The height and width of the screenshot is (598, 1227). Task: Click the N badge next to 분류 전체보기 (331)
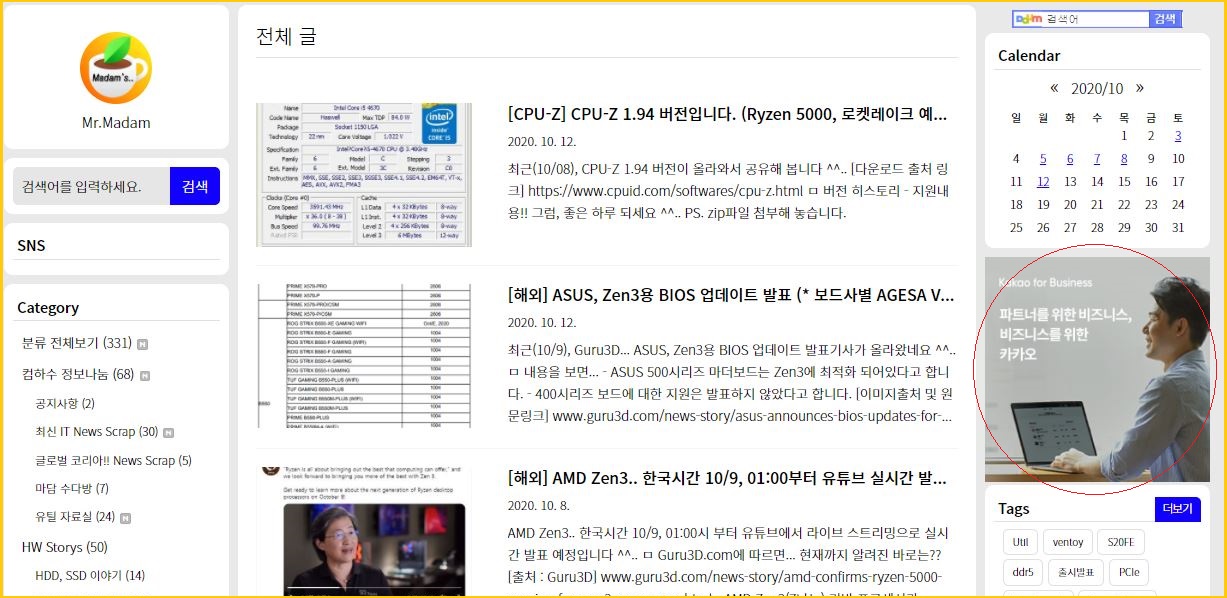pyautogui.click(x=143, y=344)
